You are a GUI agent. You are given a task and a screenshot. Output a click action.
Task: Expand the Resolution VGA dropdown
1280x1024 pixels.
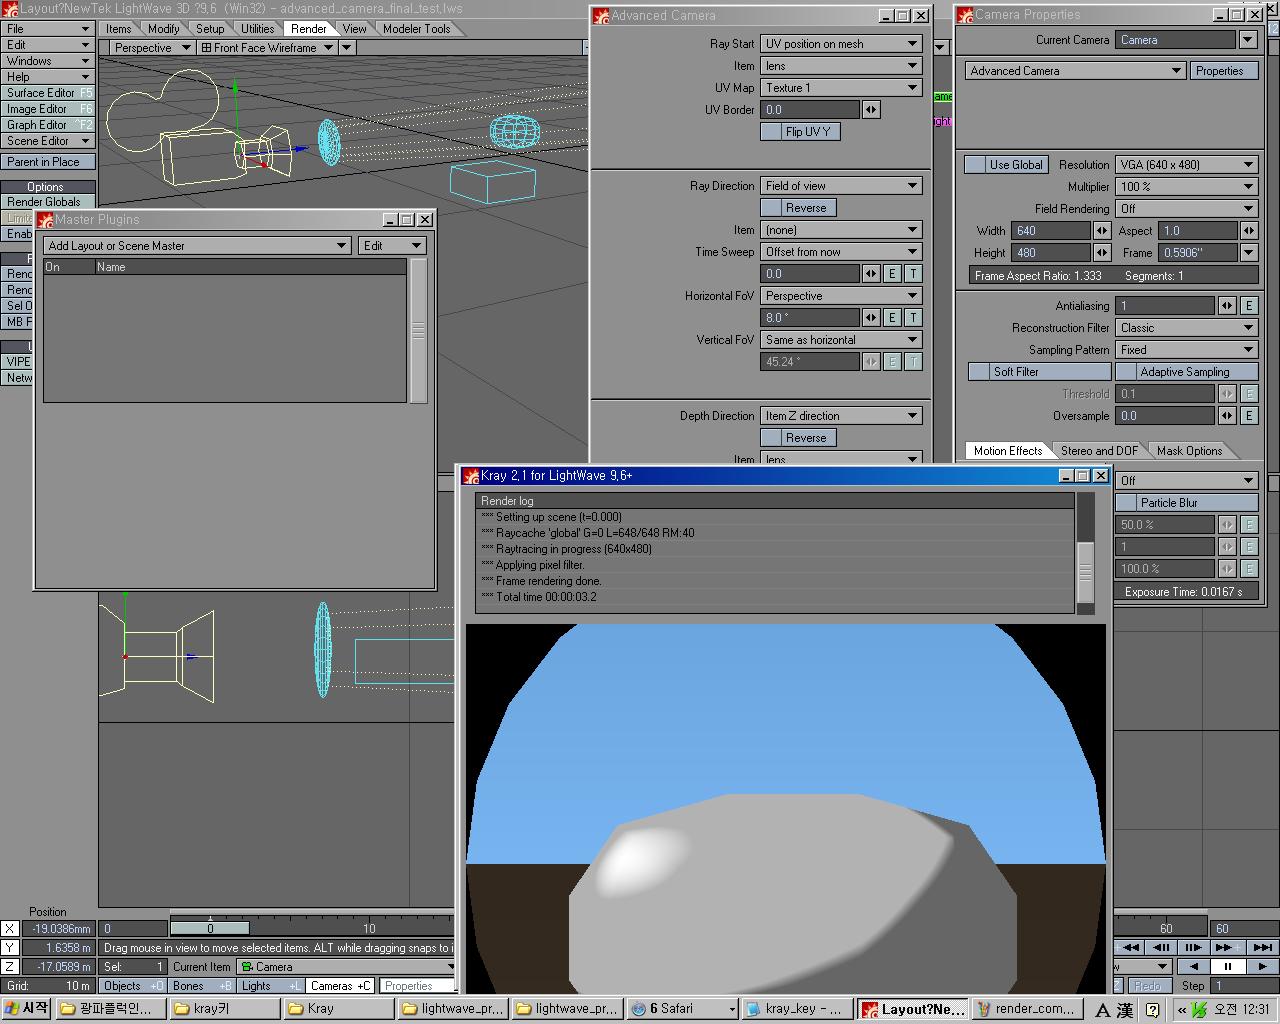pyautogui.click(x=1186, y=165)
